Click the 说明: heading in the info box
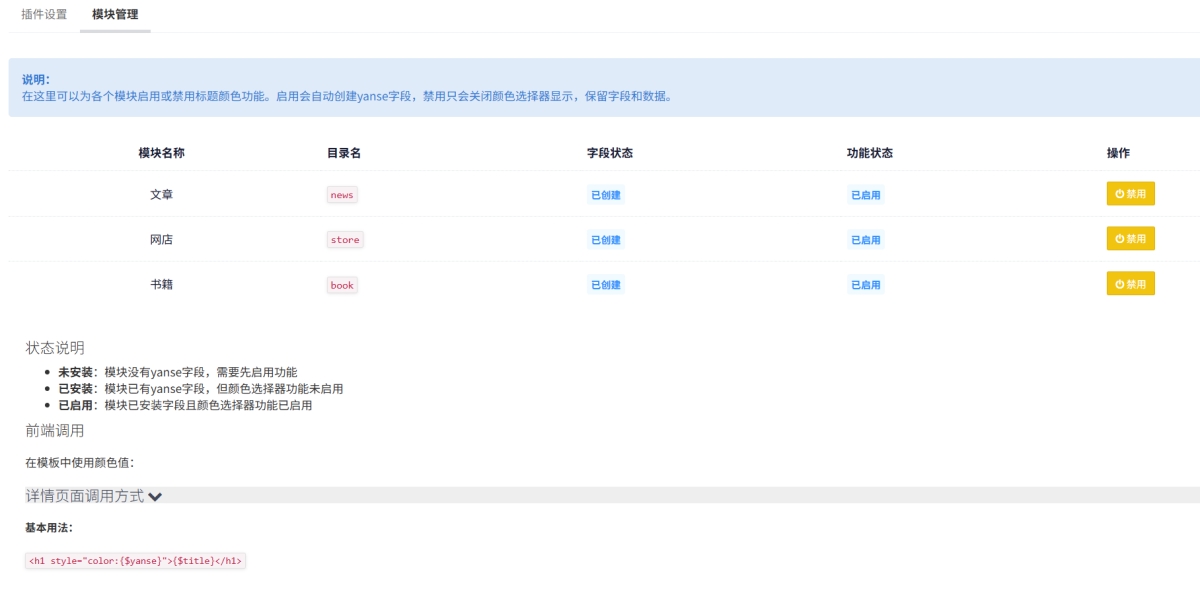1200x597 pixels. pyautogui.click(x=36, y=80)
